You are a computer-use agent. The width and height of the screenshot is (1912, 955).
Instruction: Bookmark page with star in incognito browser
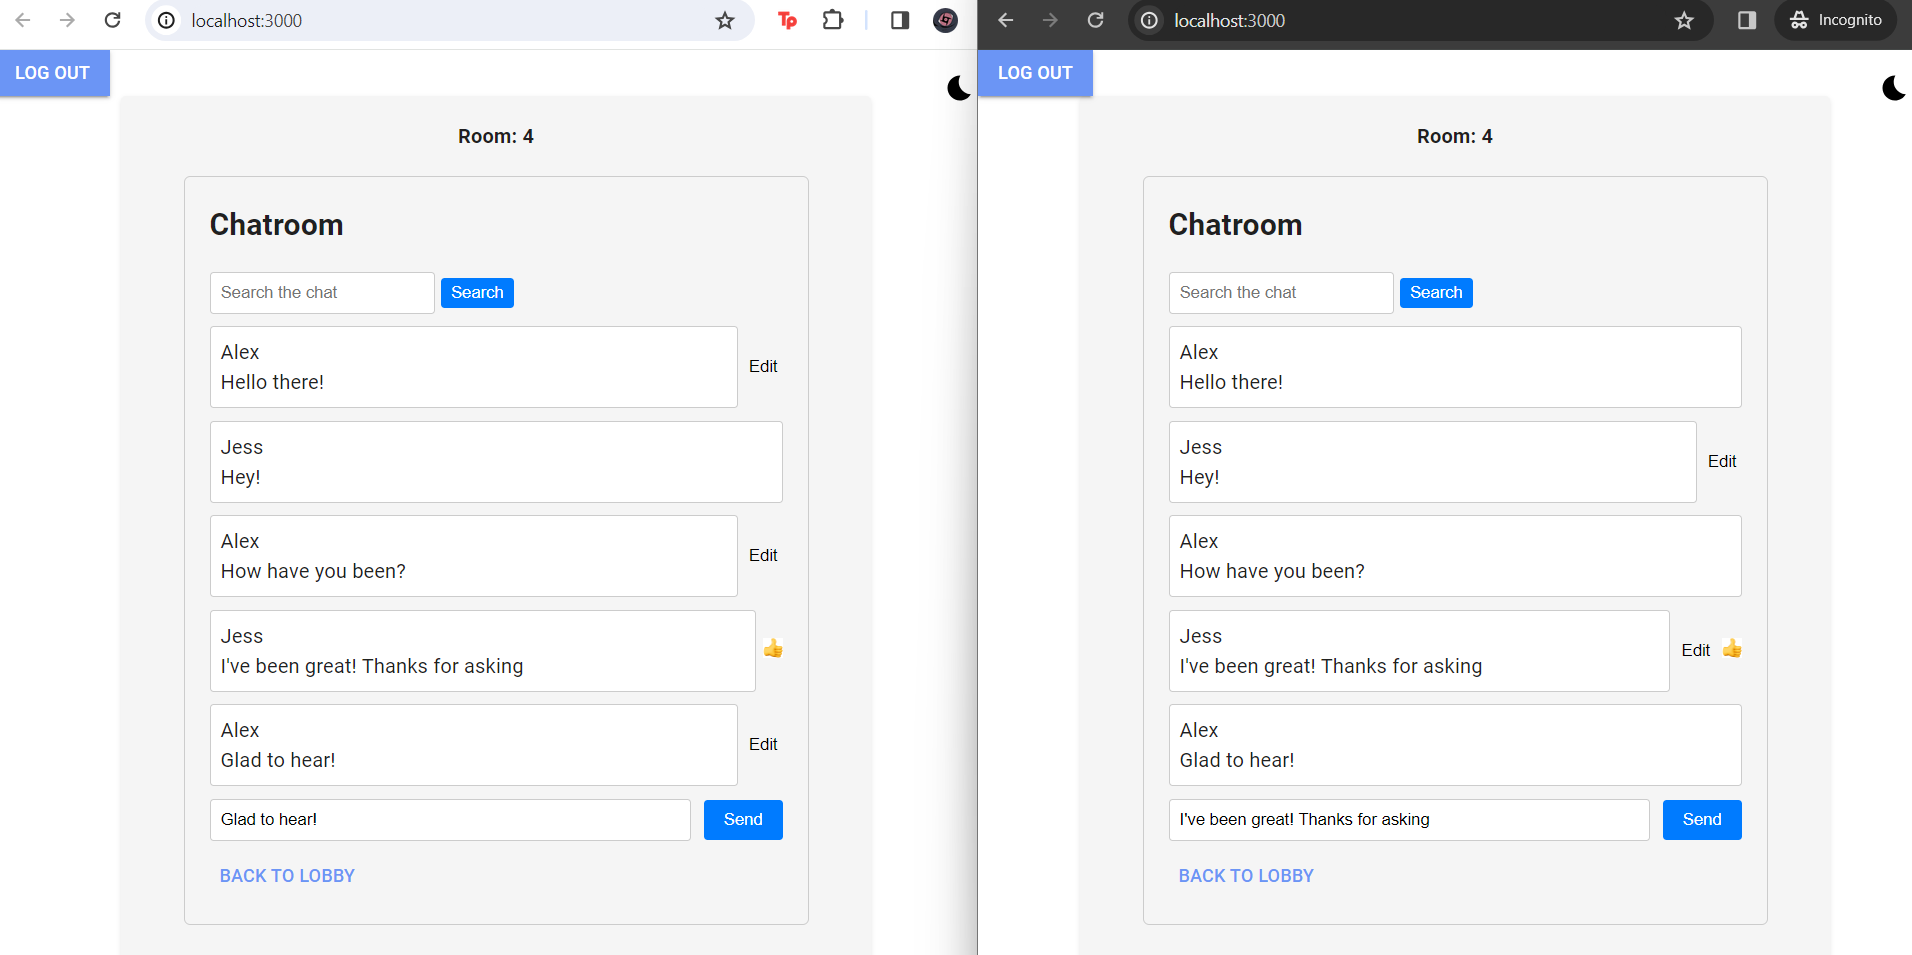pos(1684,20)
